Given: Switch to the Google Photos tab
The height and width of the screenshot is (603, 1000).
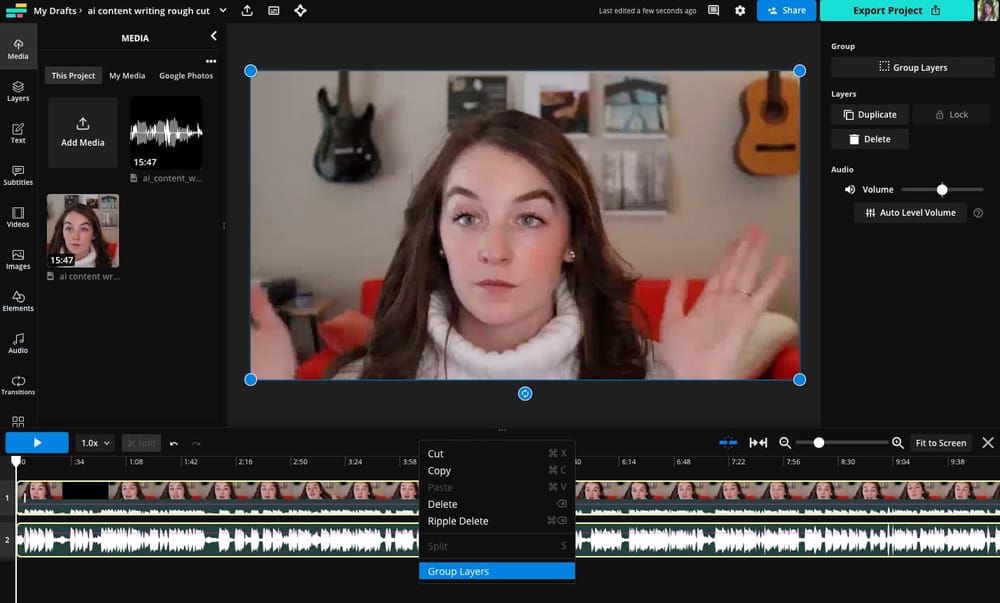Looking at the screenshot, I should [x=186, y=75].
